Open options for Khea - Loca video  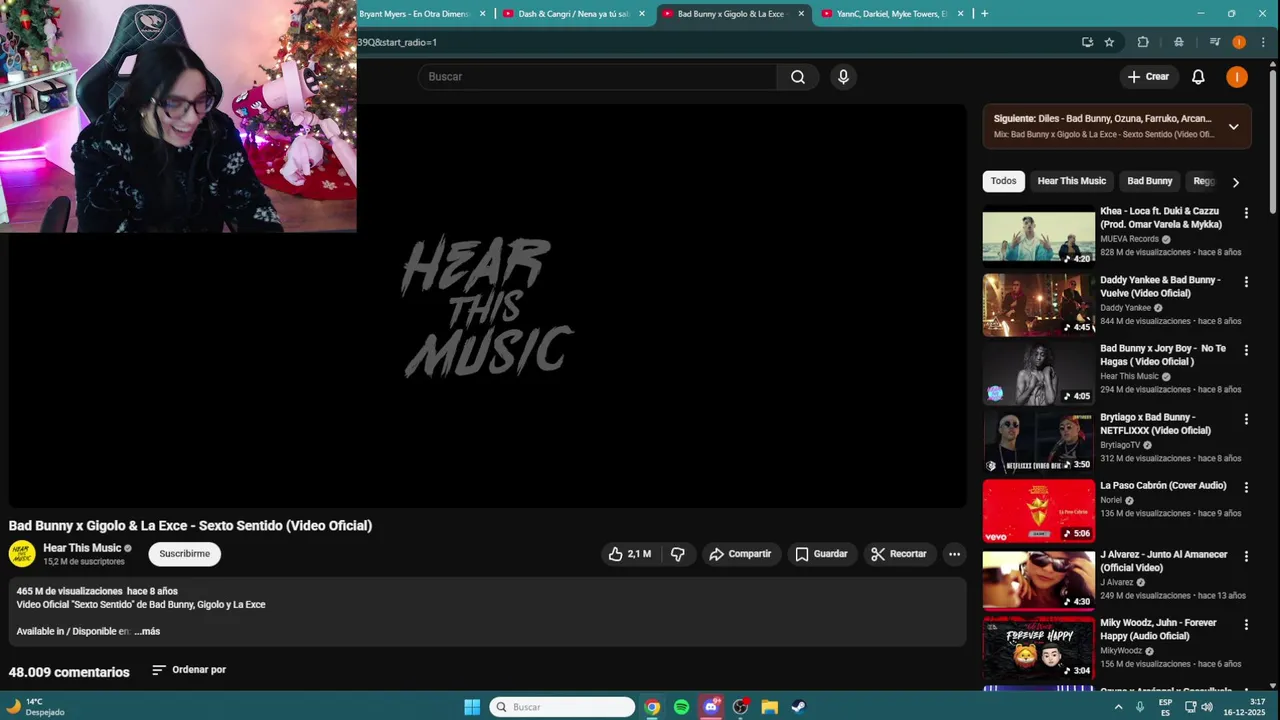1246,213
